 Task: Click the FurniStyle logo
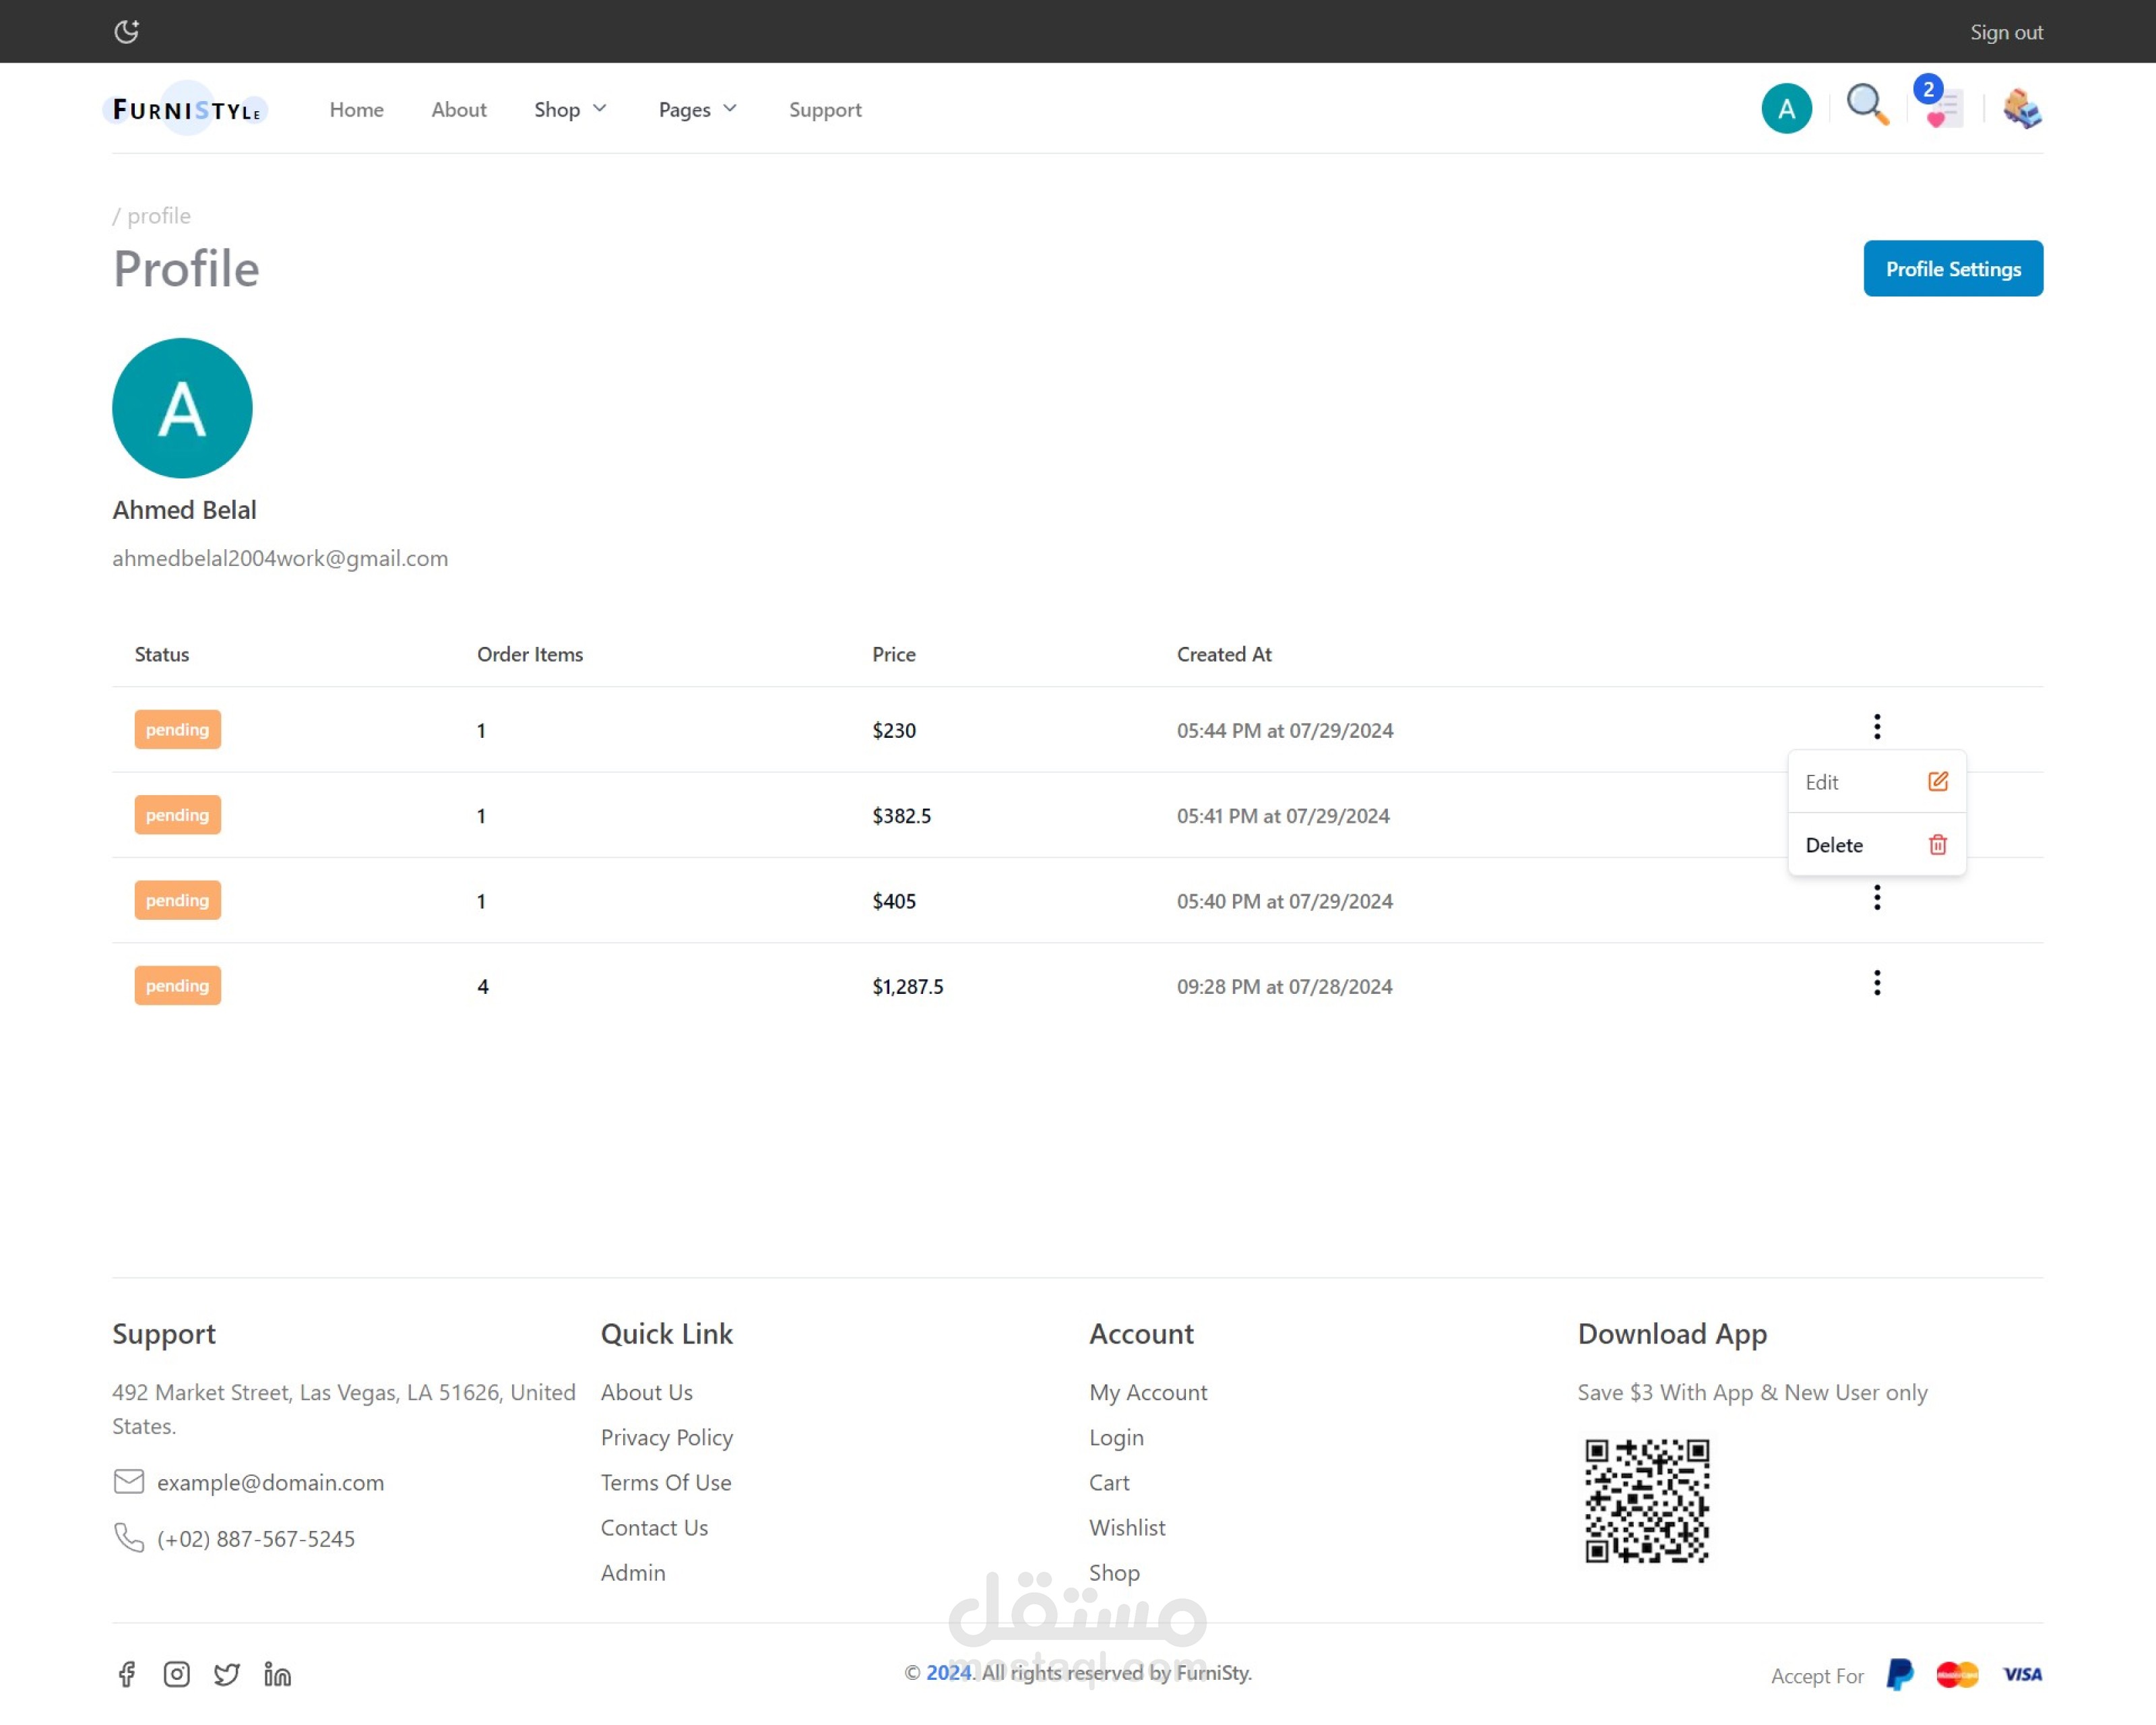pos(186,109)
